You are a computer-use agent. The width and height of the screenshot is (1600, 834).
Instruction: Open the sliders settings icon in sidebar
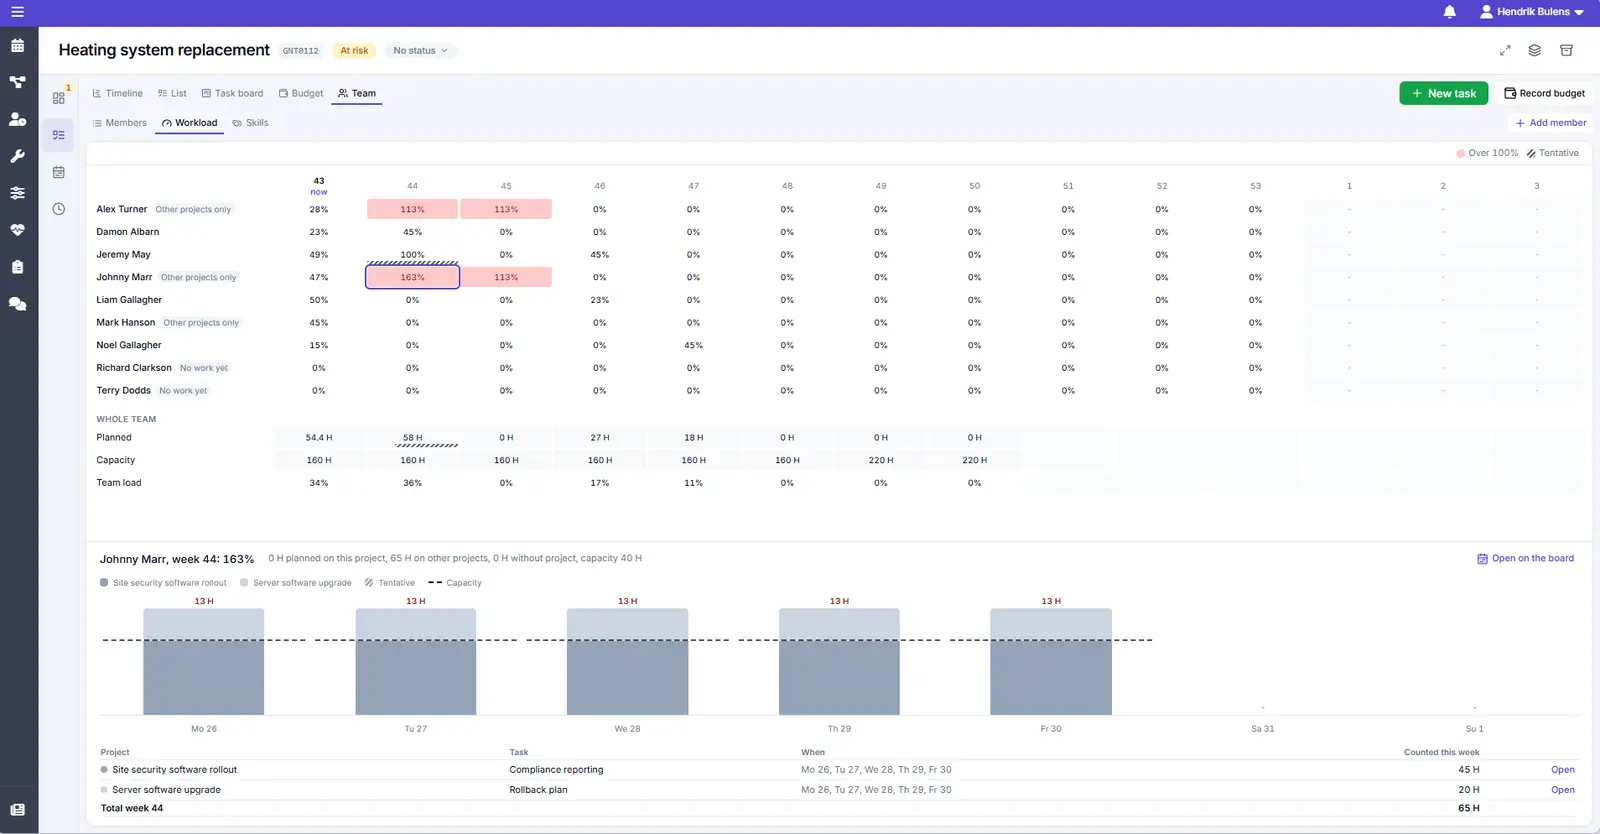pyautogui.click(x=17, y=193)
